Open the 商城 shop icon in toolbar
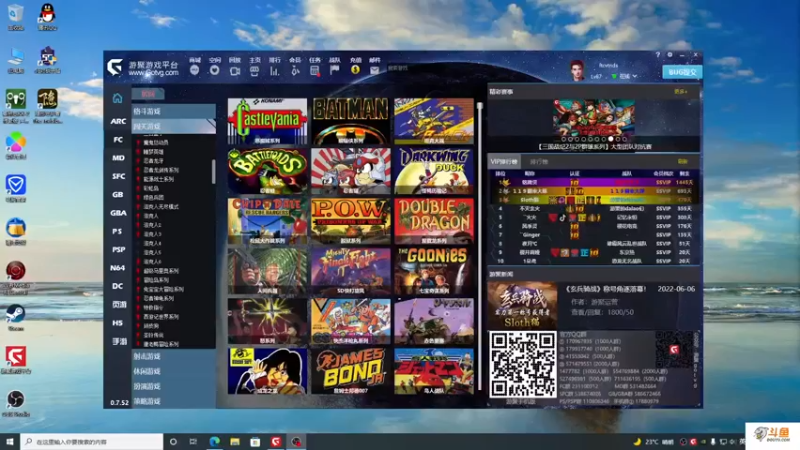800x450 pixels. [194, 70]
